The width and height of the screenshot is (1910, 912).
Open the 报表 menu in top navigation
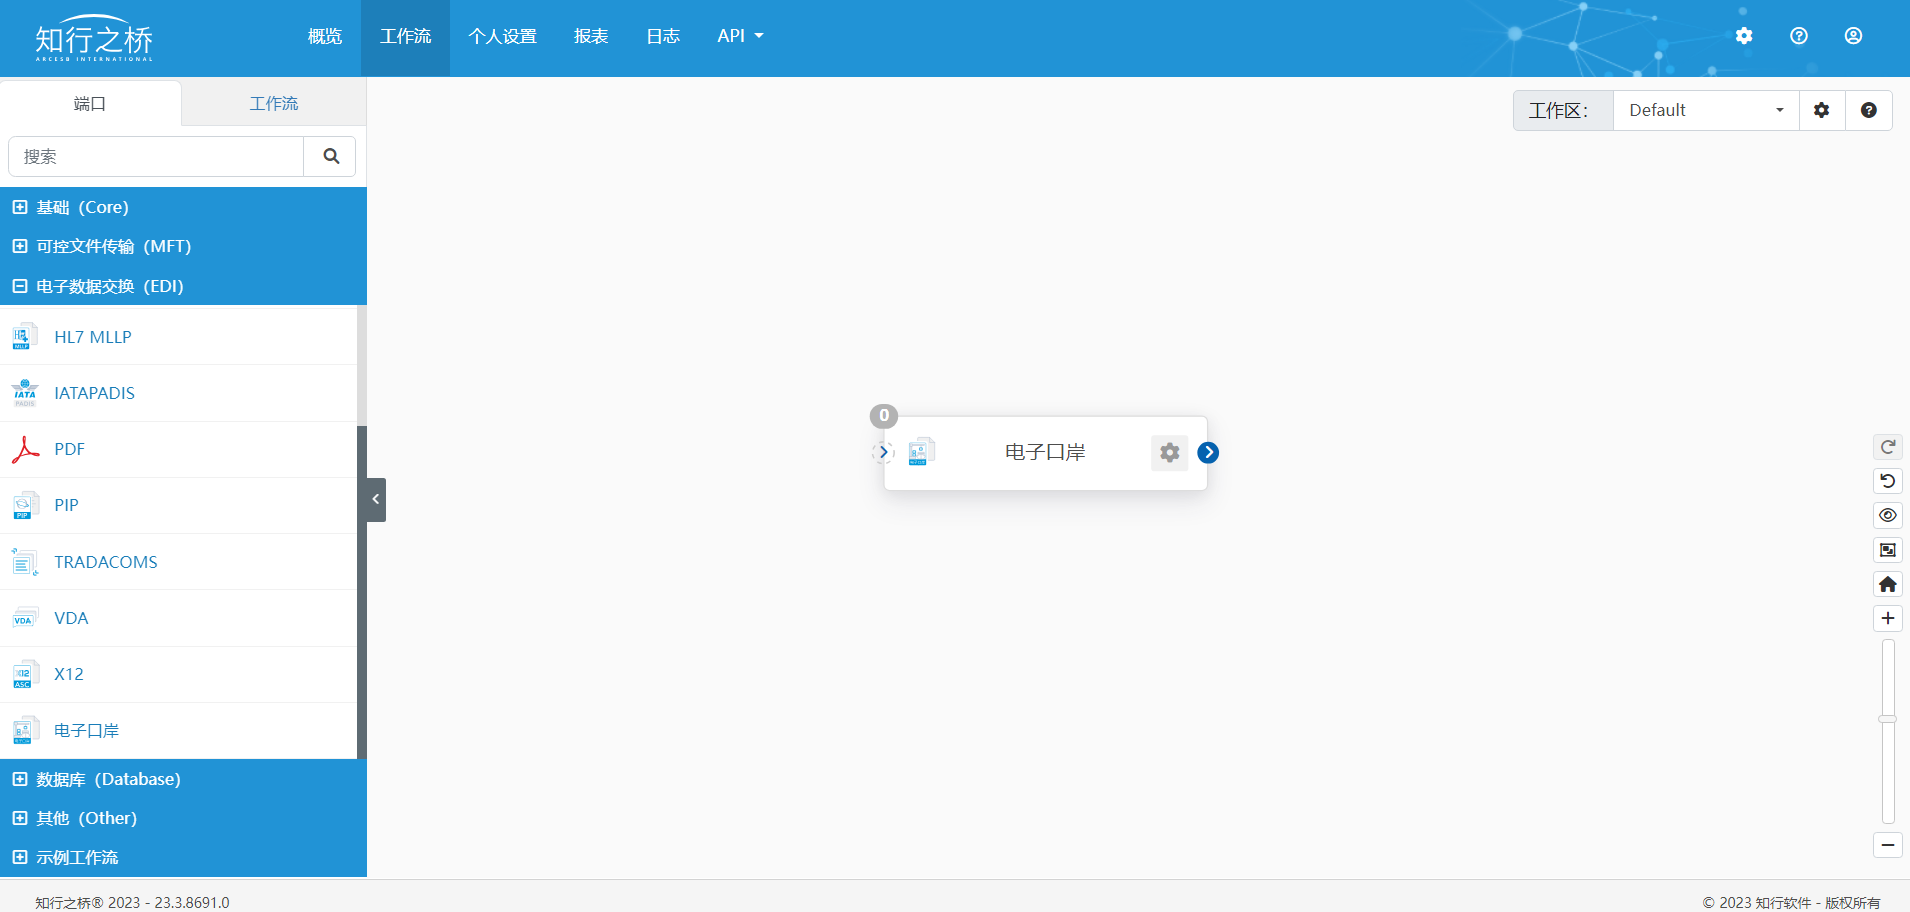coord(591,36)
